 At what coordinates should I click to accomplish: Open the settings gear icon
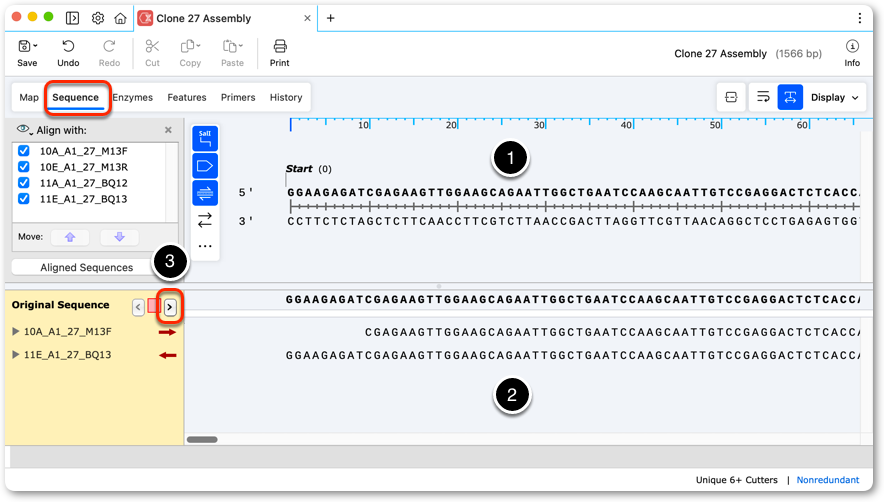point(98,18)
